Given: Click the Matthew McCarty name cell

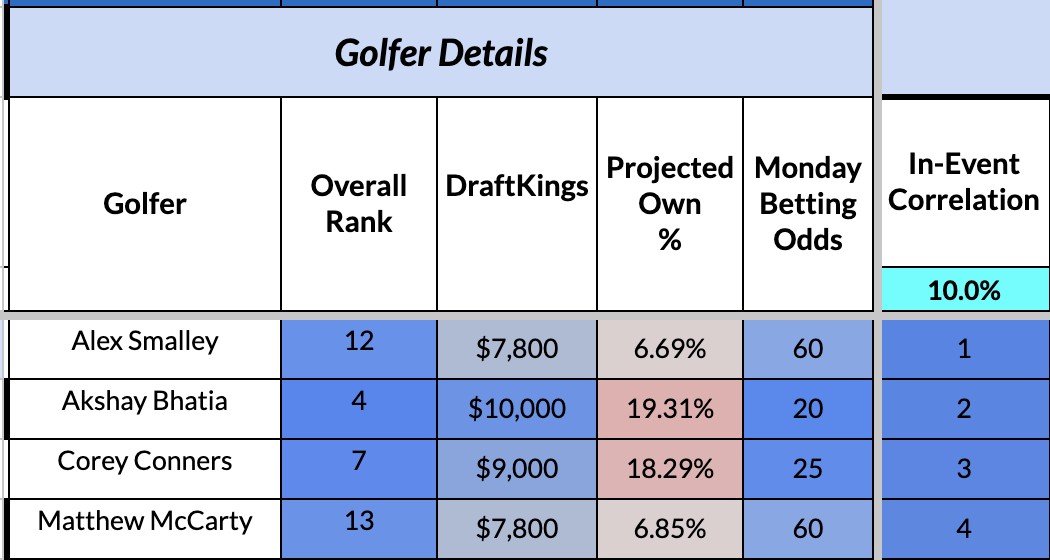Looking at the screenshot, I should pyautogui.click(x=145, y=522).
